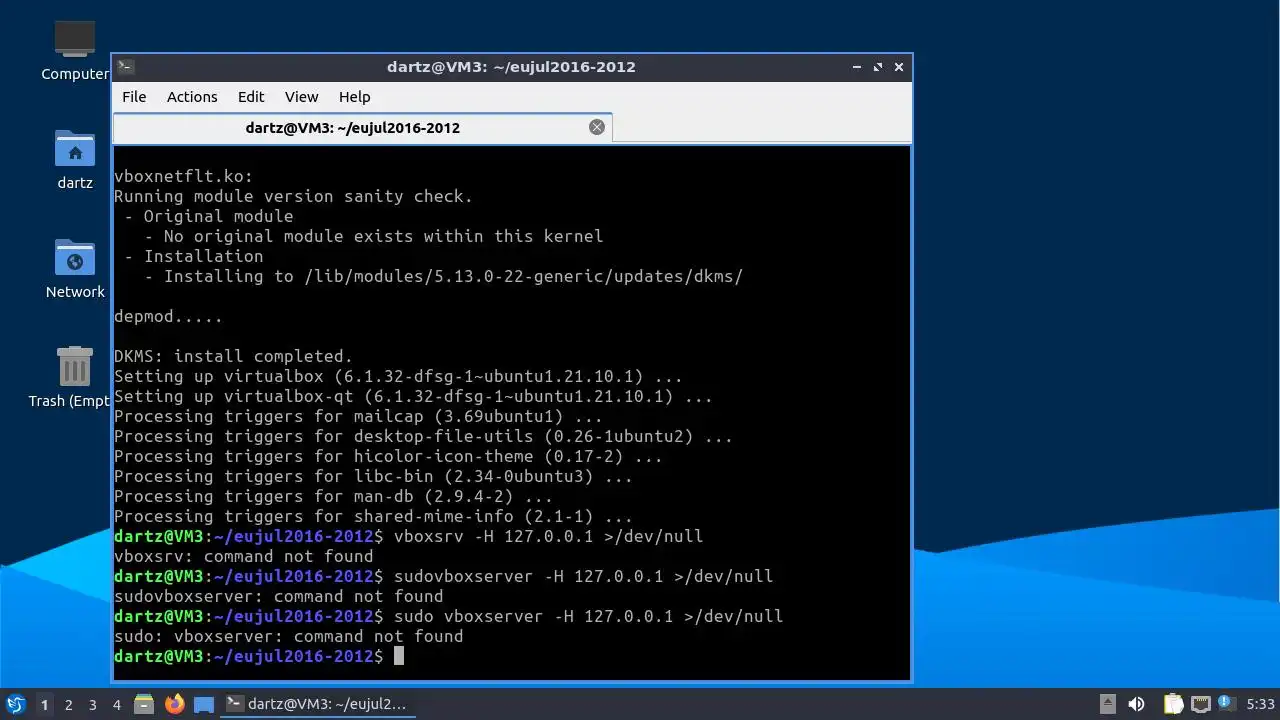Open the volume control icon
The height and width of the screenshot is (720, 1280).
click(1136, 704)
